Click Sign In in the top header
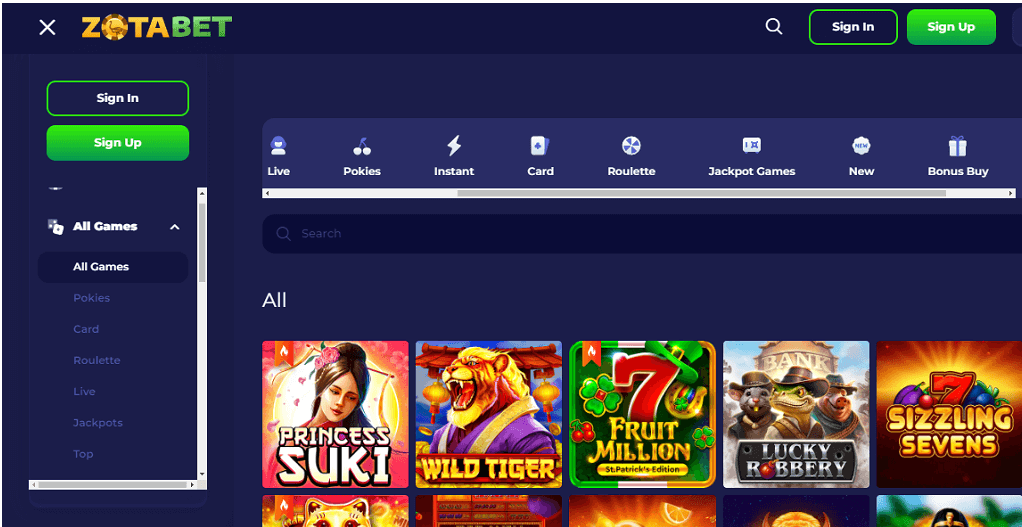The image size is (1022, 527). (853, 27)
